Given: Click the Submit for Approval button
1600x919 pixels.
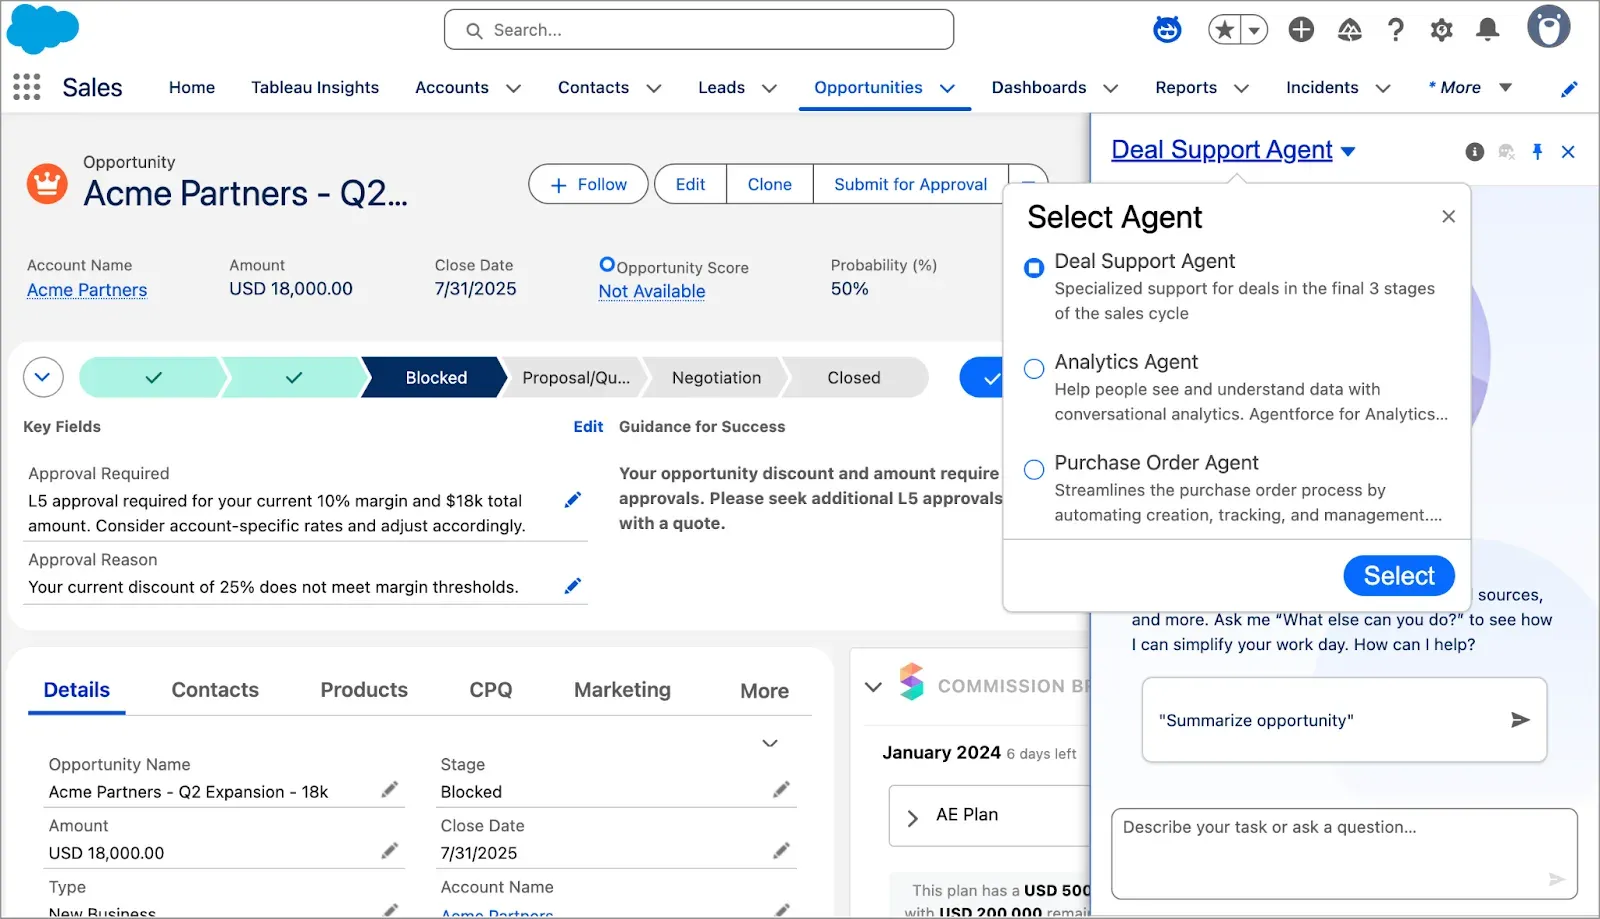Looking at the screenshot, I should tap(909, 184).
